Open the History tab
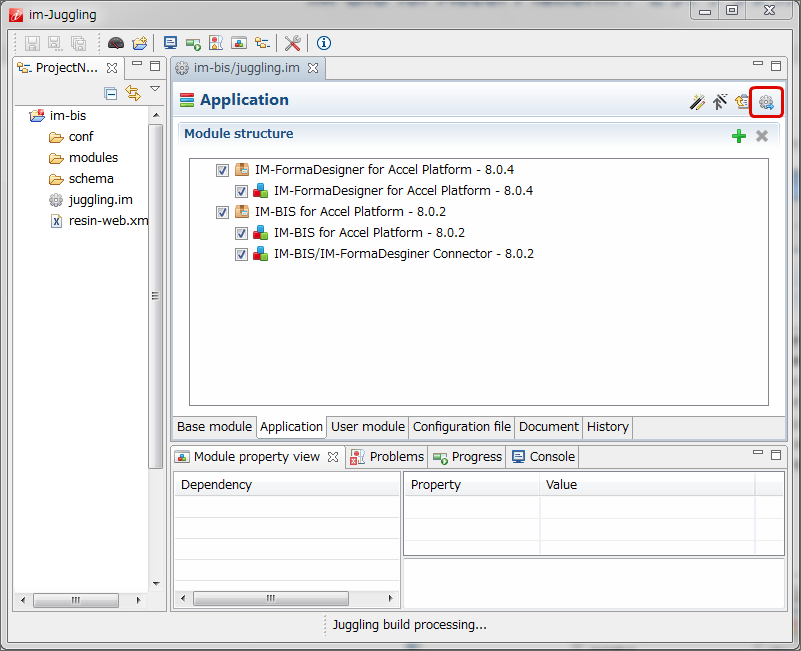Screen dimensions: 801x651 pos(607,427)
